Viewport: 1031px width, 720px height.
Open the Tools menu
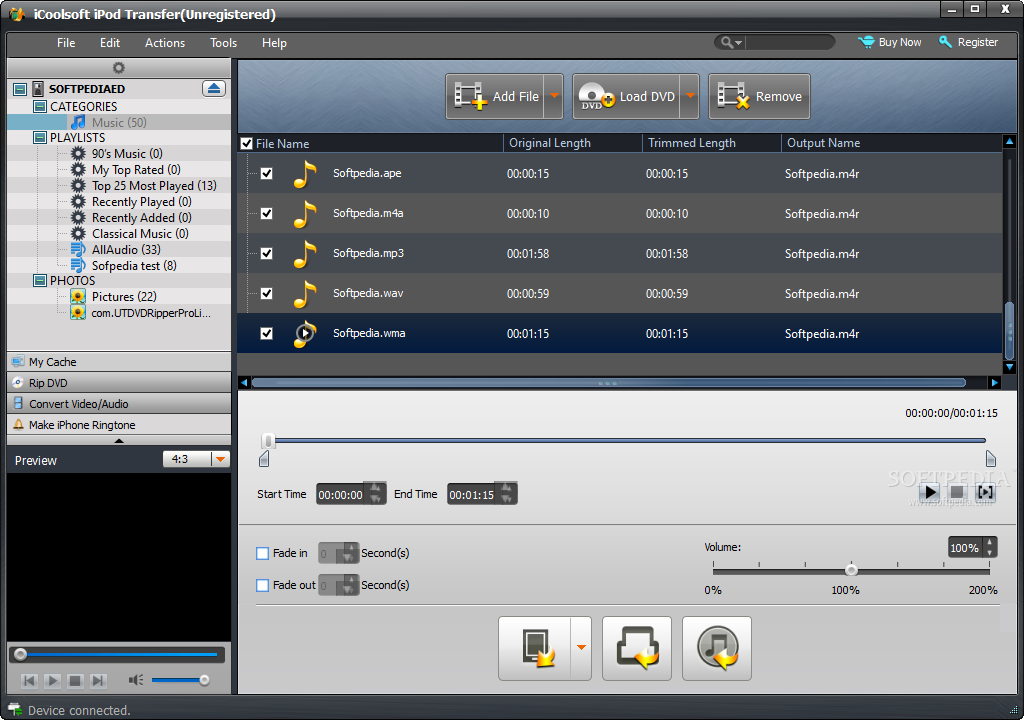point(224,43)
